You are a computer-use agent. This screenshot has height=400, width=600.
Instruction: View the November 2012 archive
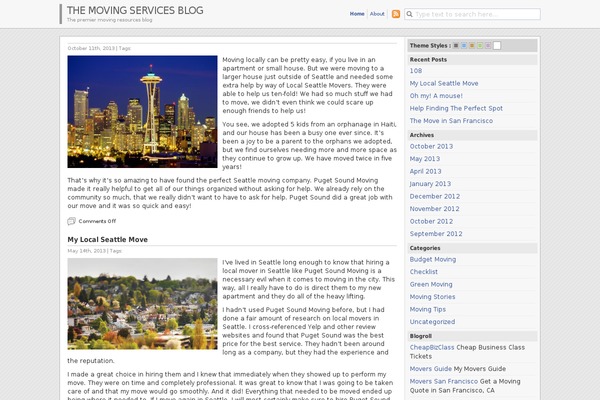[x=434, y=209]
